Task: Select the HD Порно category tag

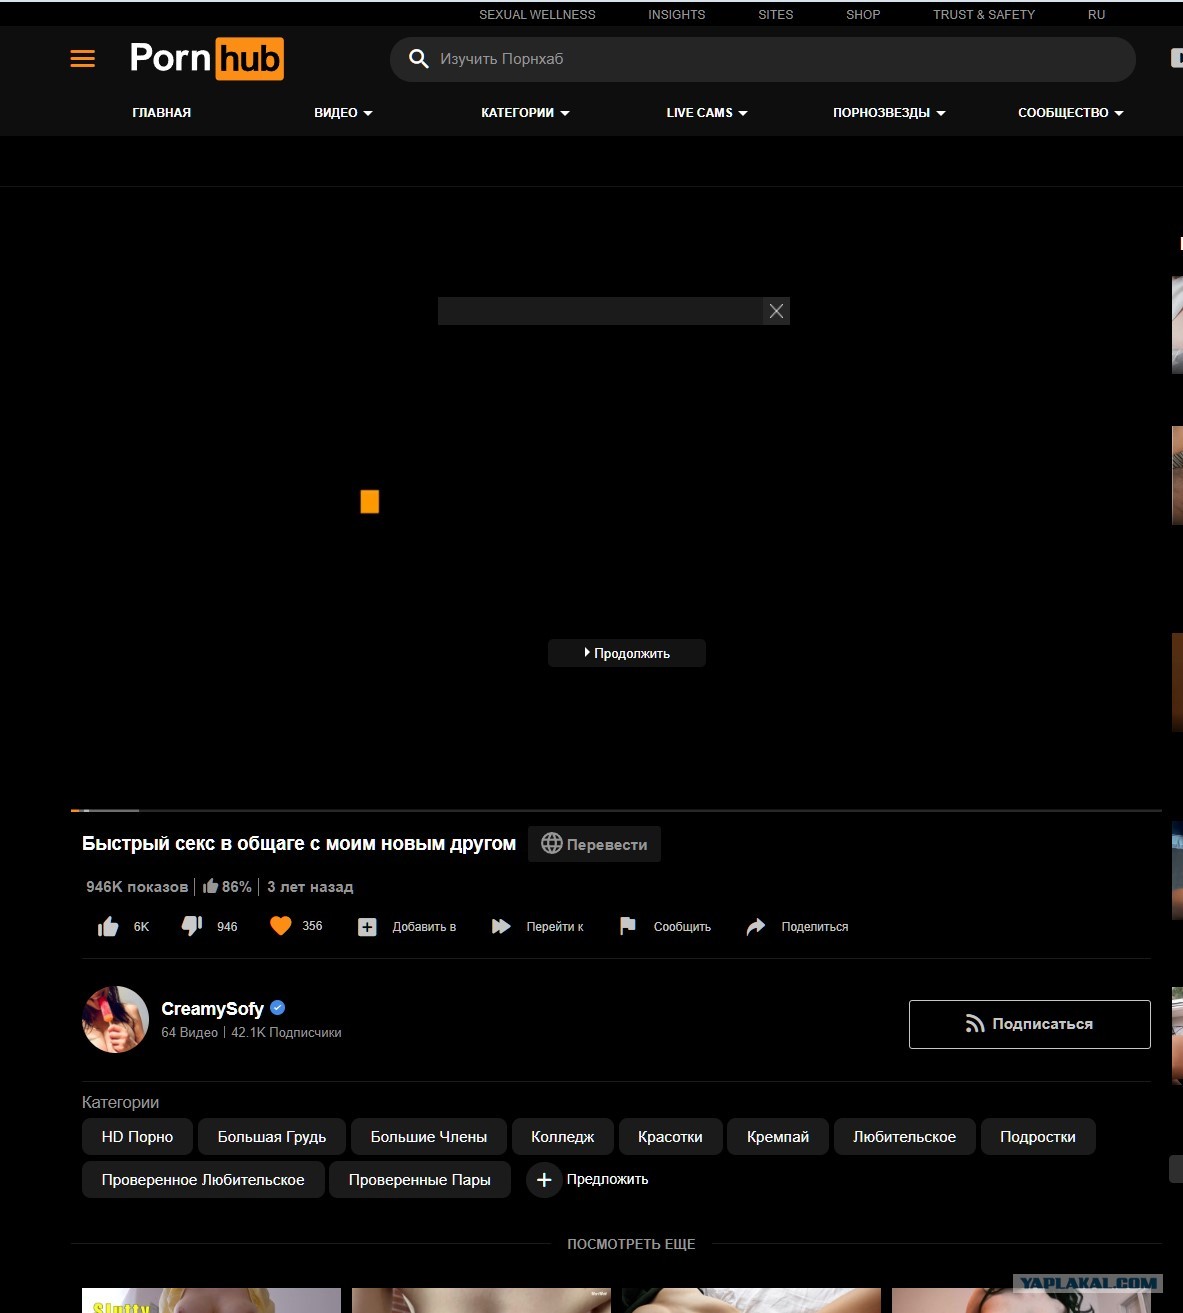Action: [137, 1137]
